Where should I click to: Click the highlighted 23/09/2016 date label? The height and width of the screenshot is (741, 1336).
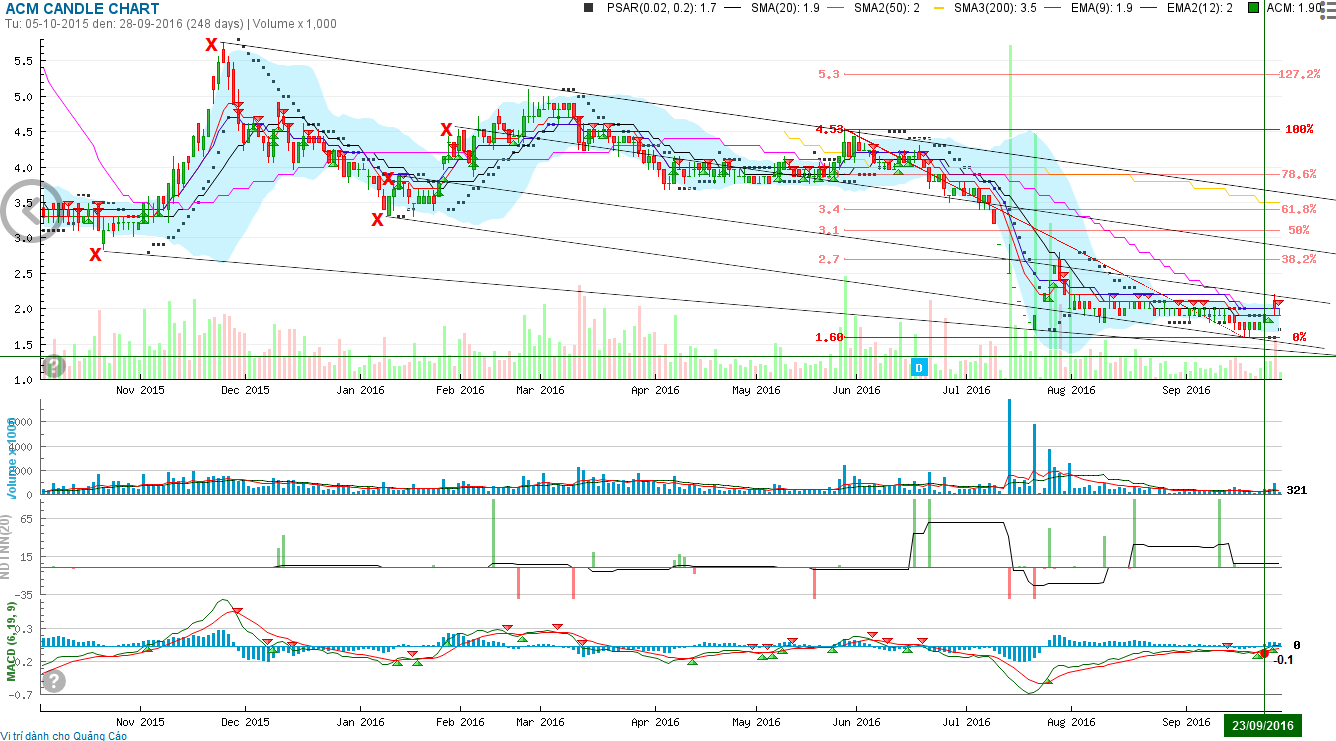1263,726
